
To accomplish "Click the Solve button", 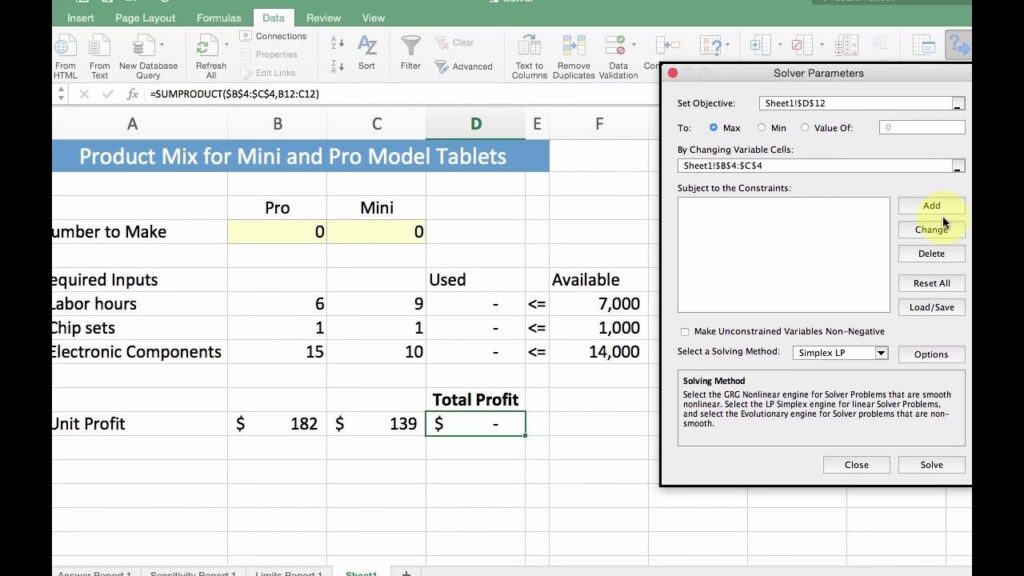I will click(931, 465).
